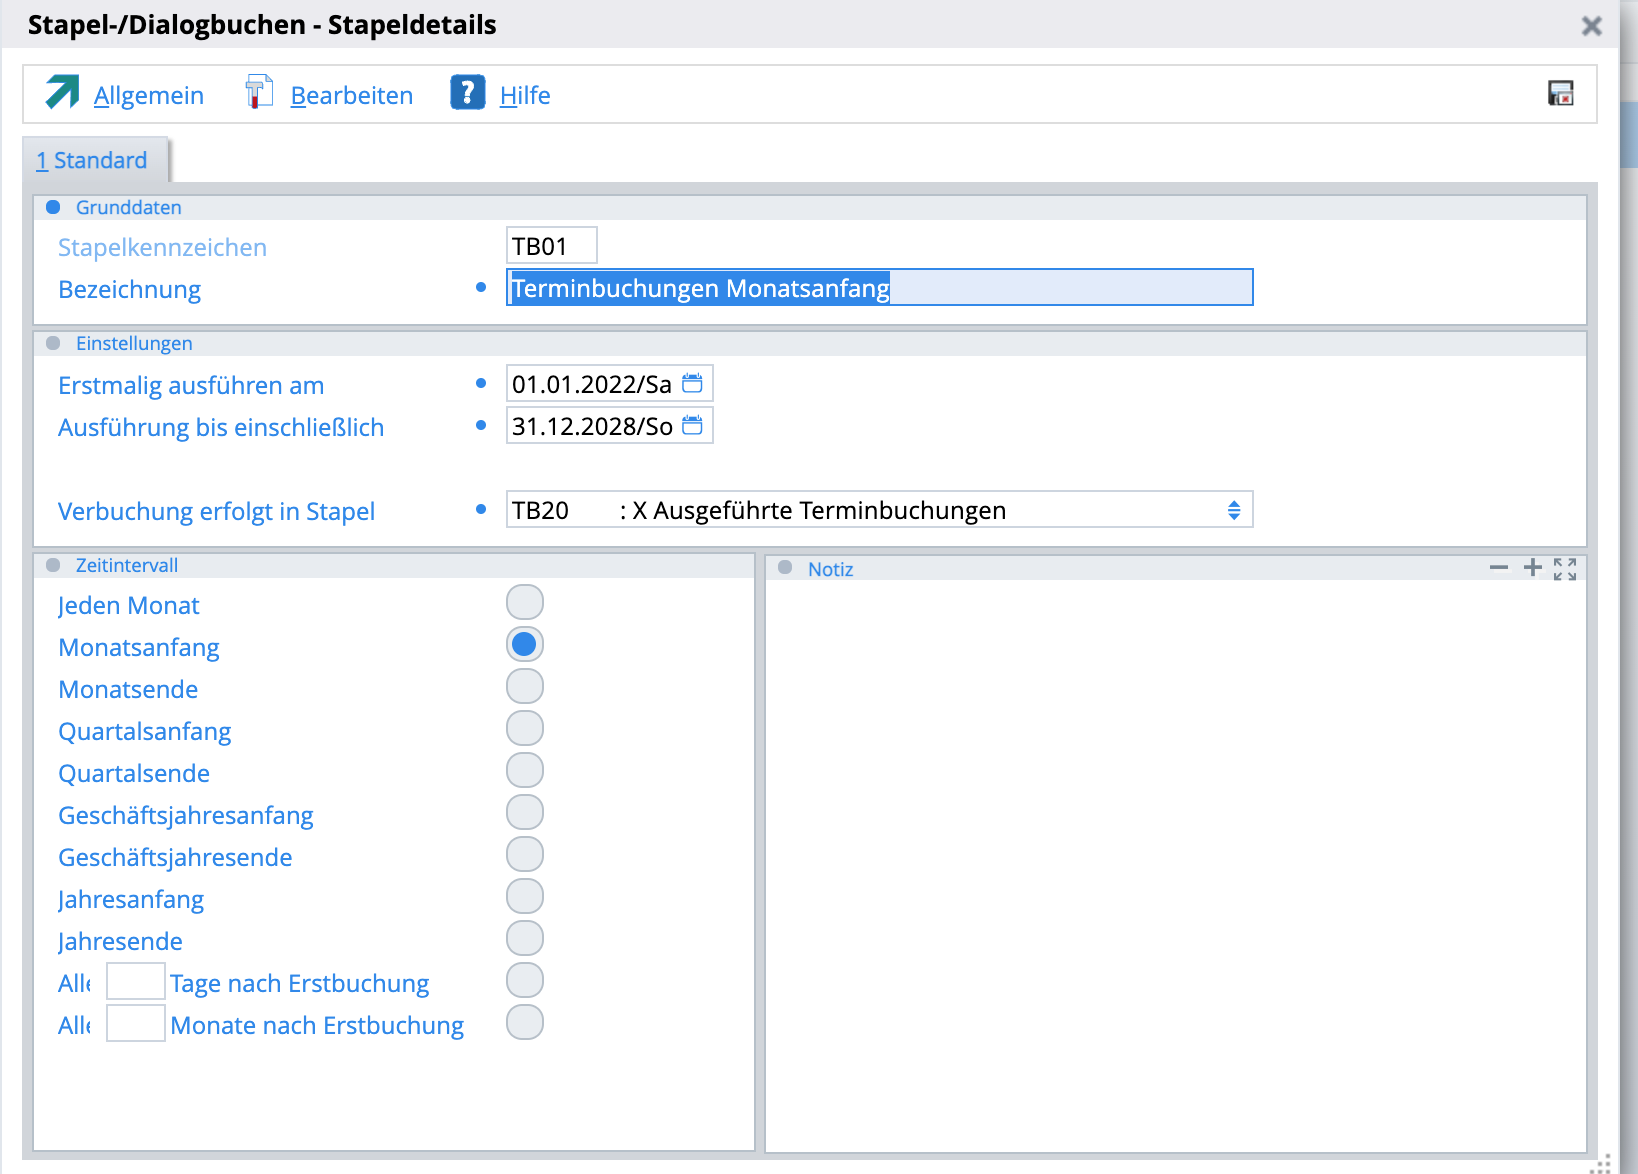The image size is (1638, 1174).
Task: Open the Allgemein menu
Action: click(x=148, y=96)
